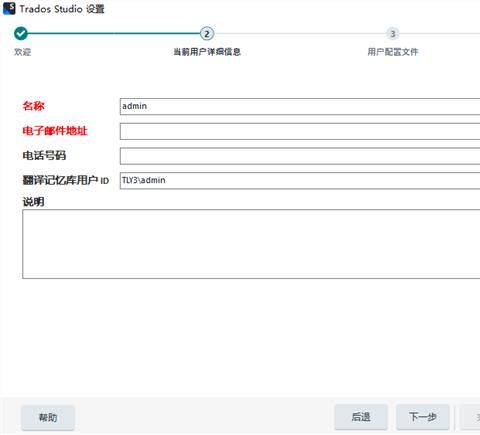This screenshot has height=435, width=480.
Task: Click the Trados Studio 设置 window title
Action: click(x=62, y=9)
